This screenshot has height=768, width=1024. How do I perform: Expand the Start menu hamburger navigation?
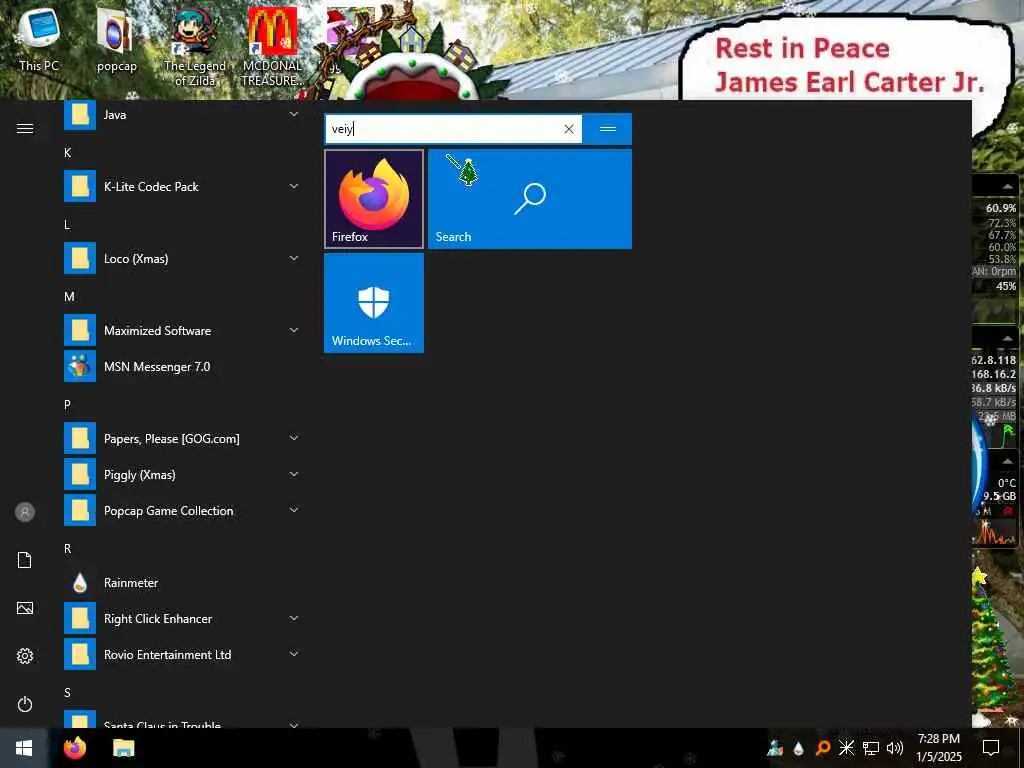pos(25,129)
